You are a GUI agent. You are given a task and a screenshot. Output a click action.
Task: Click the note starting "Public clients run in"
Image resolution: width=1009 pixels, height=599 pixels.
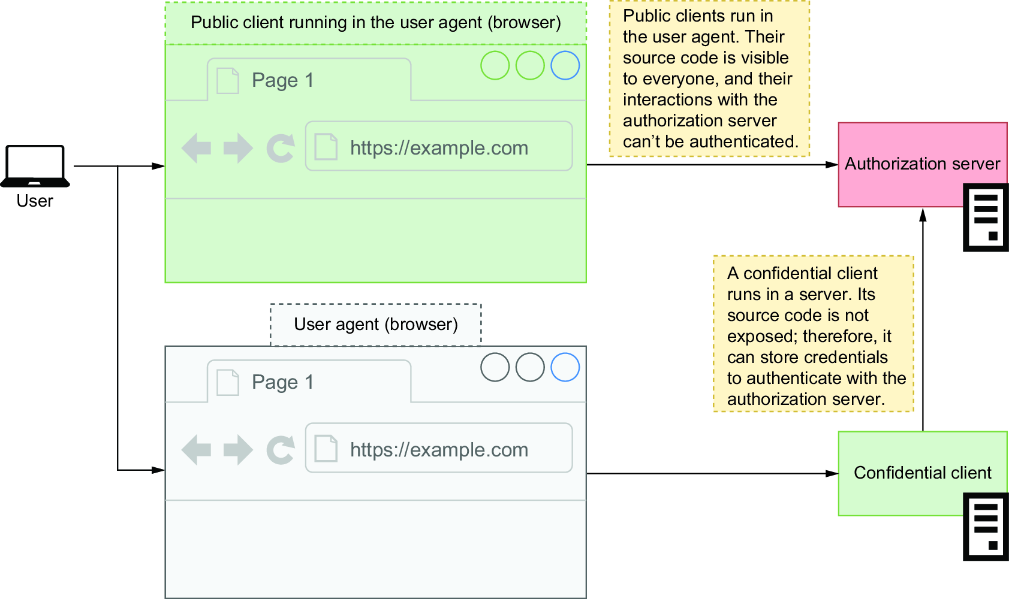(709, 78)
